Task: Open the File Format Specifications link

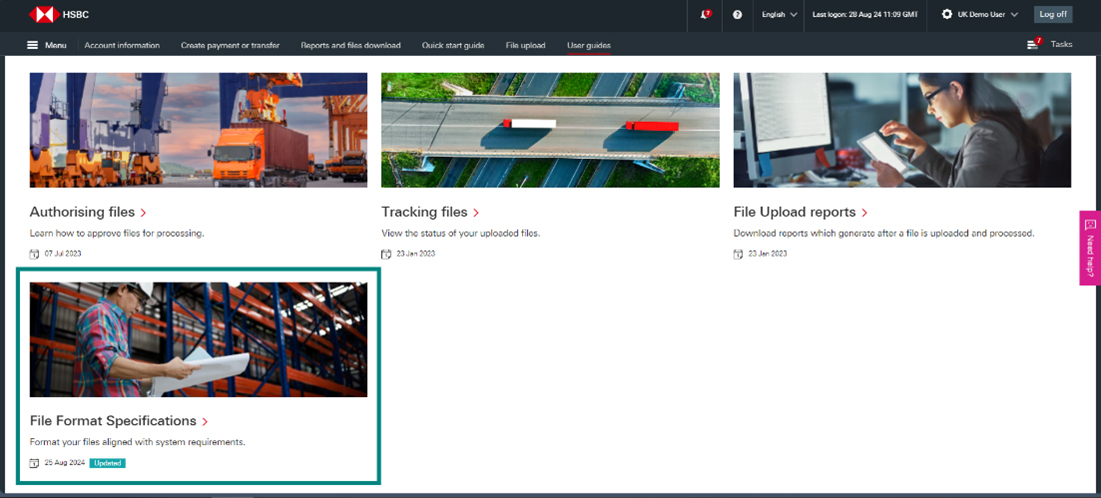Action: coord(113,421)
